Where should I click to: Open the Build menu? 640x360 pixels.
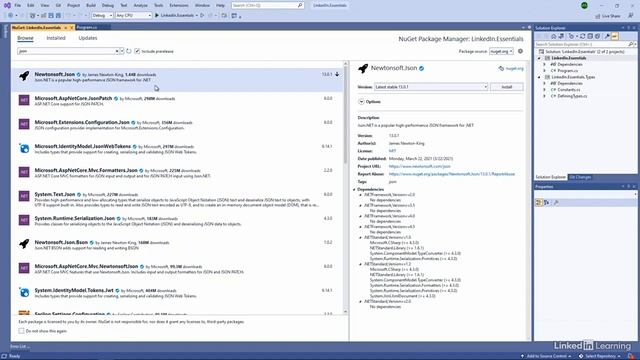coord(91,5)
